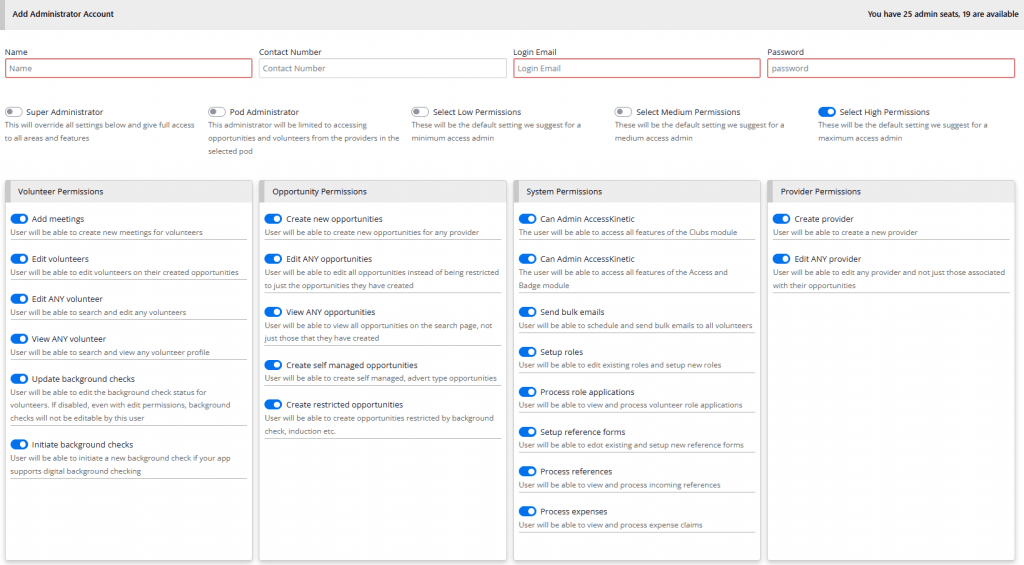Image resolution: width=1024 pixels, height=565 pixels.
Task: Disable the Edit ANY provider switch
Action: [781, 259]
